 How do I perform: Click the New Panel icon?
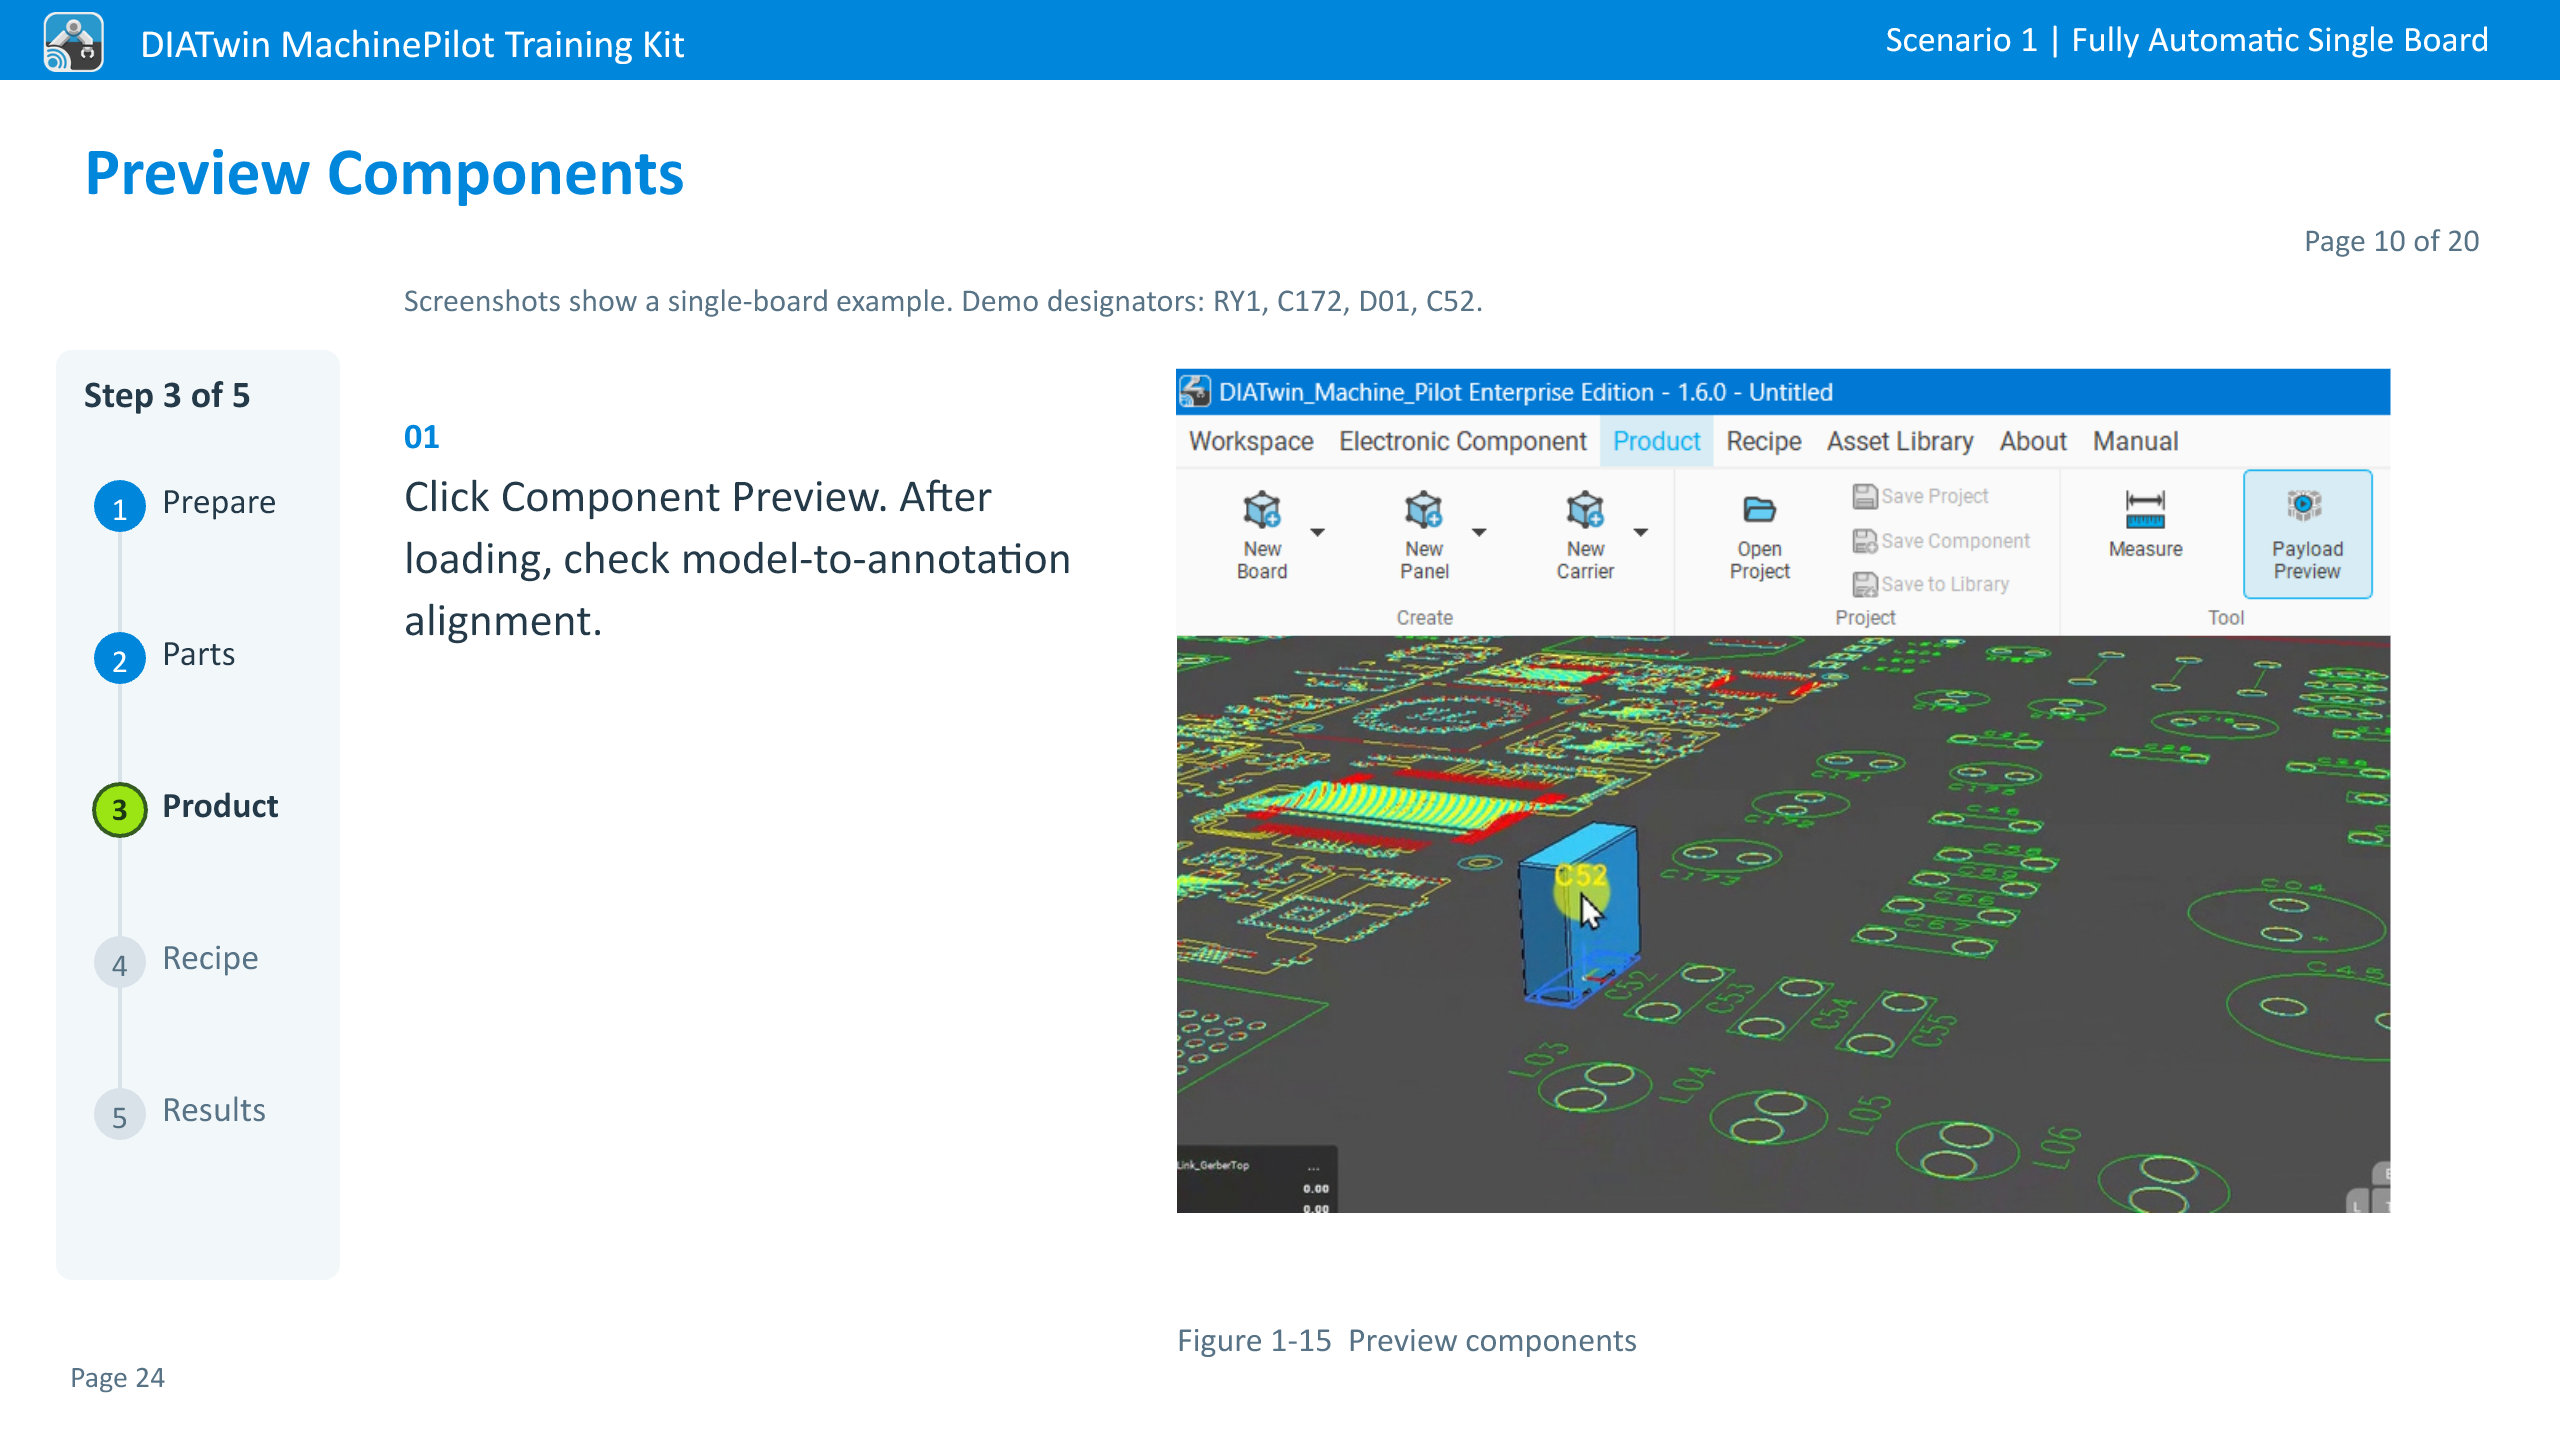(1424, 510)
